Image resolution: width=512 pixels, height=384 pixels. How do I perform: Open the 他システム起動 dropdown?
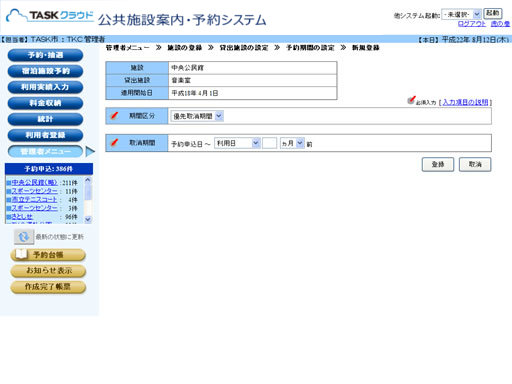click(461, 14)
